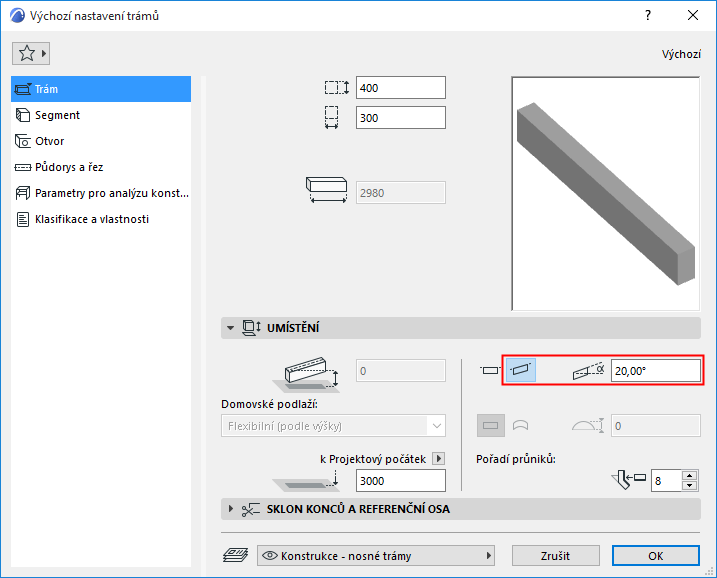Expand SKLON KONCŮ A REFERENČNÍ OSA panel
The height and width of the screenshot is (578, 717).
coord(230,509)
